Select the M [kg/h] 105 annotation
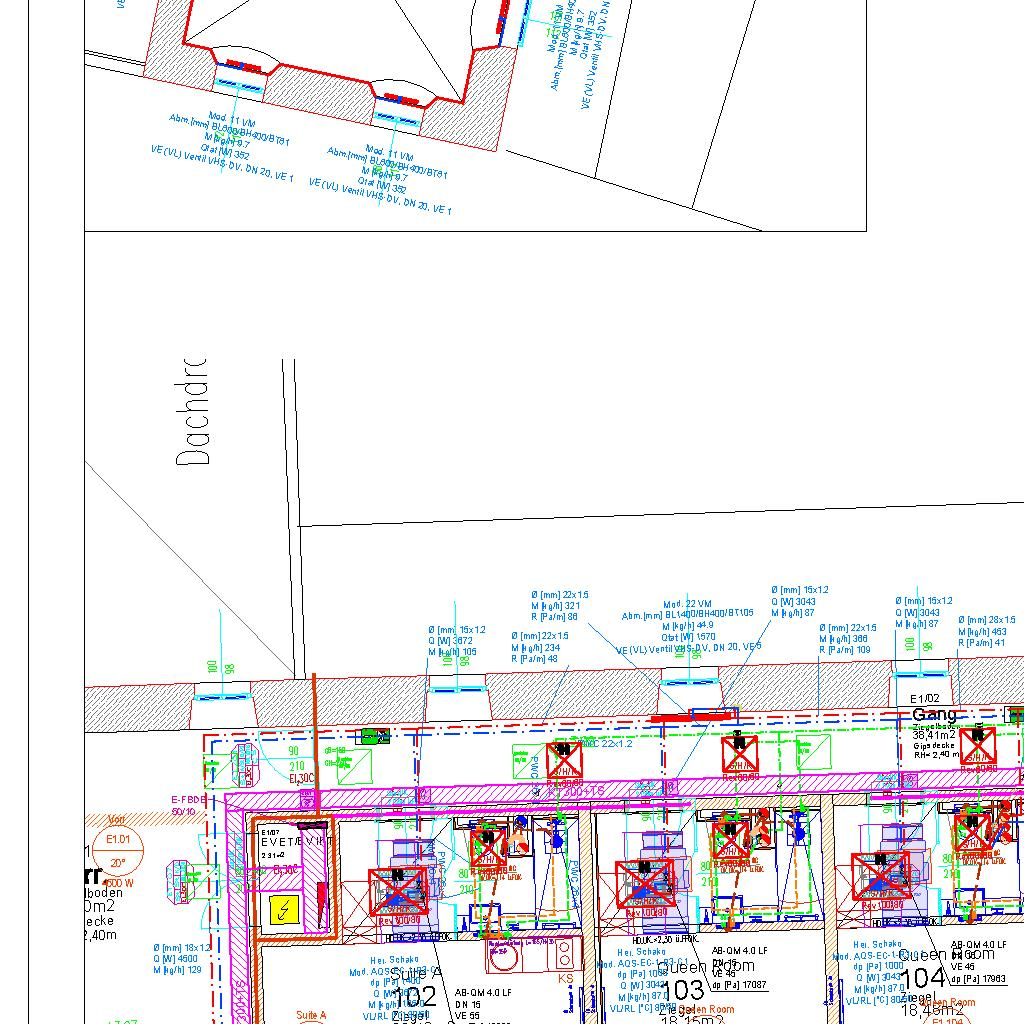 pos(453,652)
